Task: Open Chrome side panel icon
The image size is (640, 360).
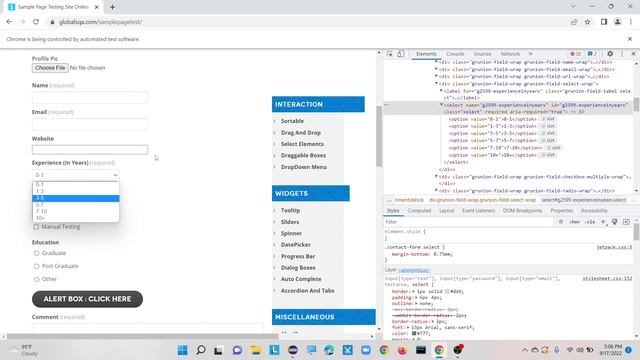Action: pos(604,22)
